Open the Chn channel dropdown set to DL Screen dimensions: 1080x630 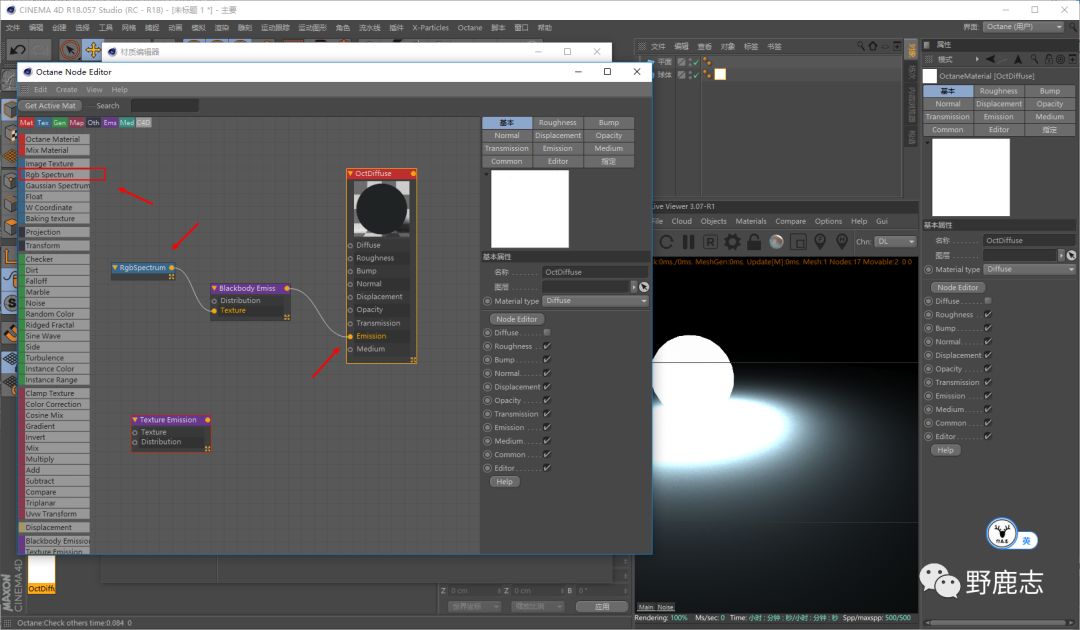[x=896, y=242]
